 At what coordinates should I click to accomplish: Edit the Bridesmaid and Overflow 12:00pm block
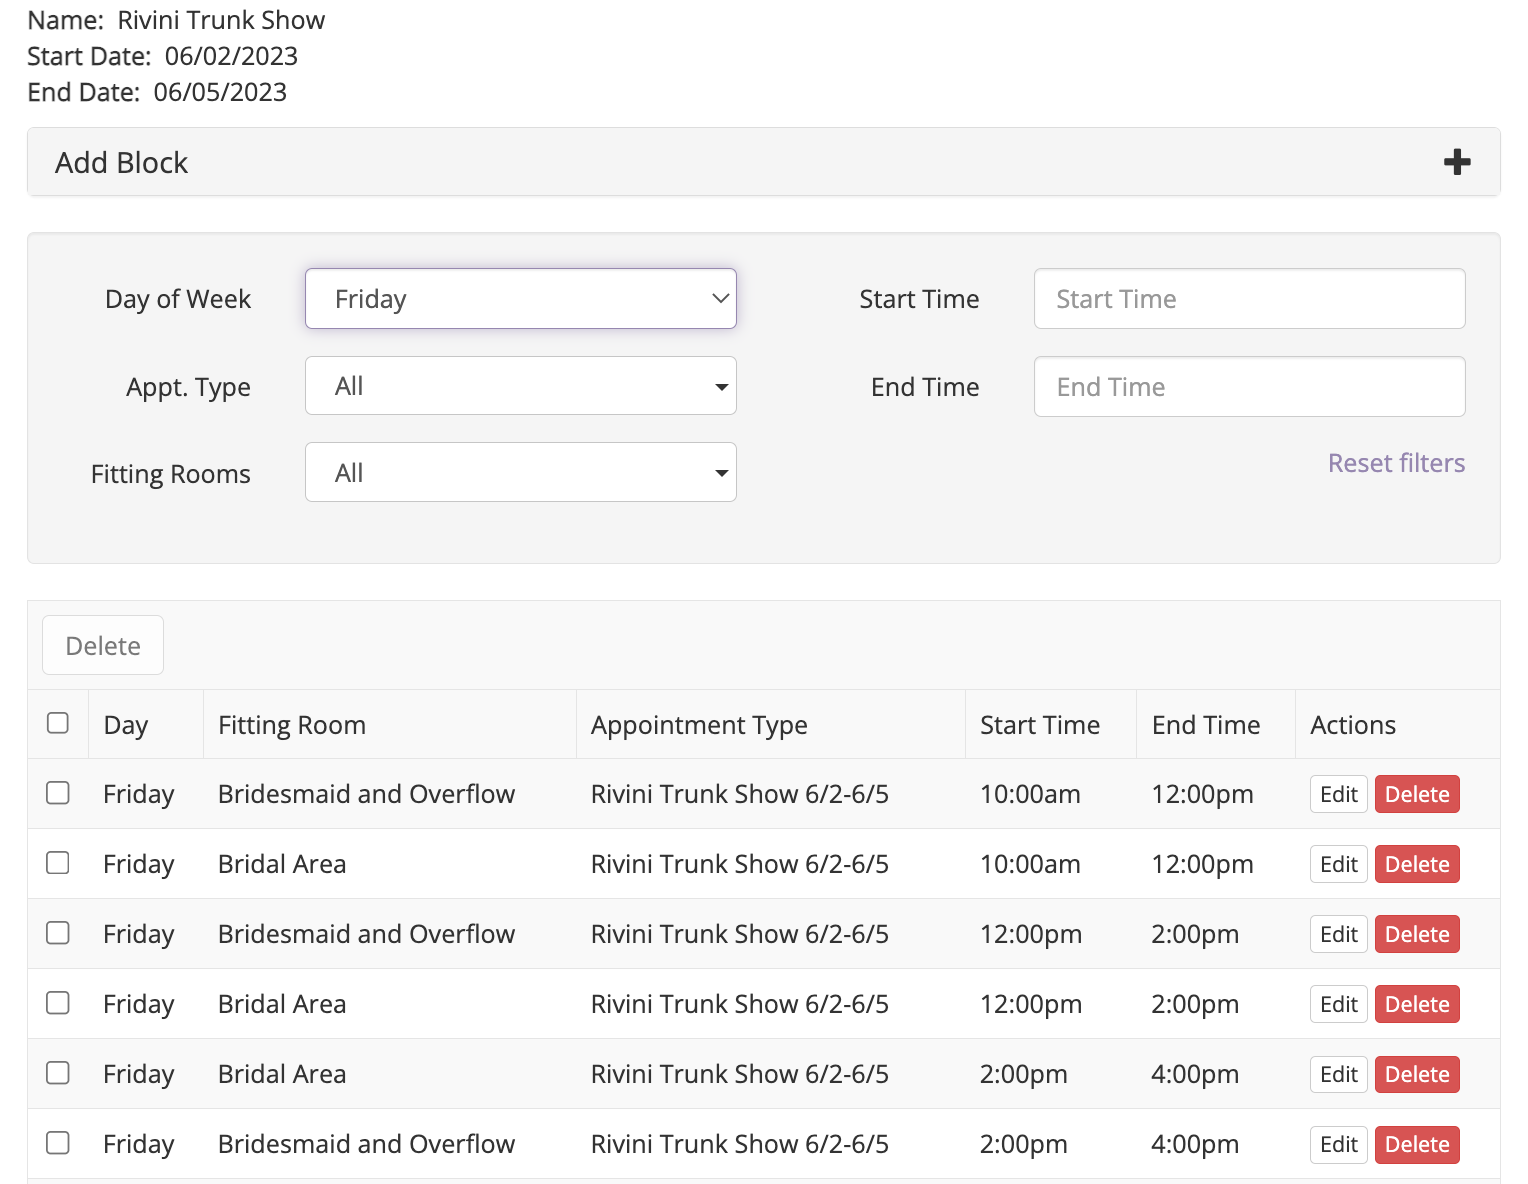click(1339, 934)
